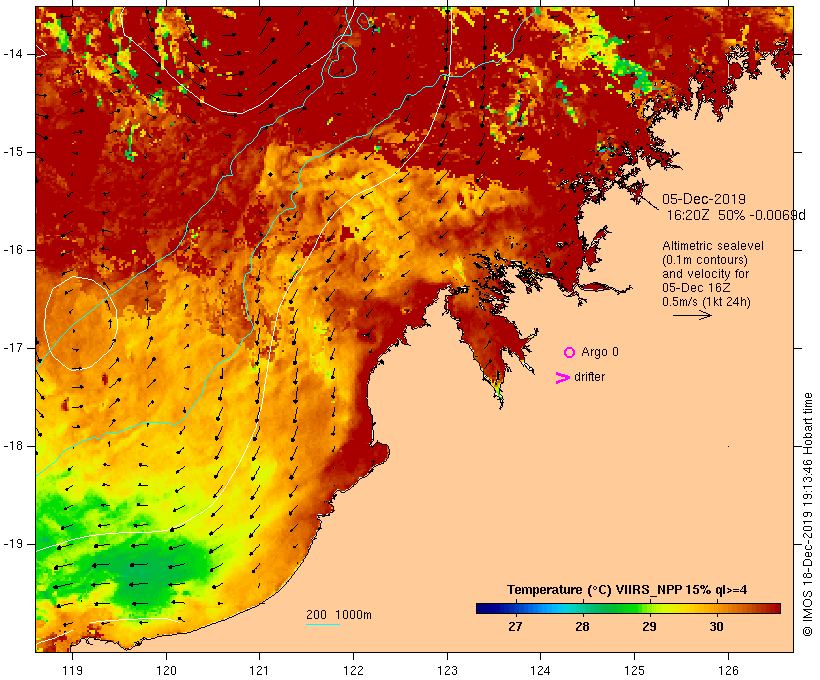Click the '0.5m/s (1kt 24h)' label
This screenshot has height=680, width=820.
707,302
